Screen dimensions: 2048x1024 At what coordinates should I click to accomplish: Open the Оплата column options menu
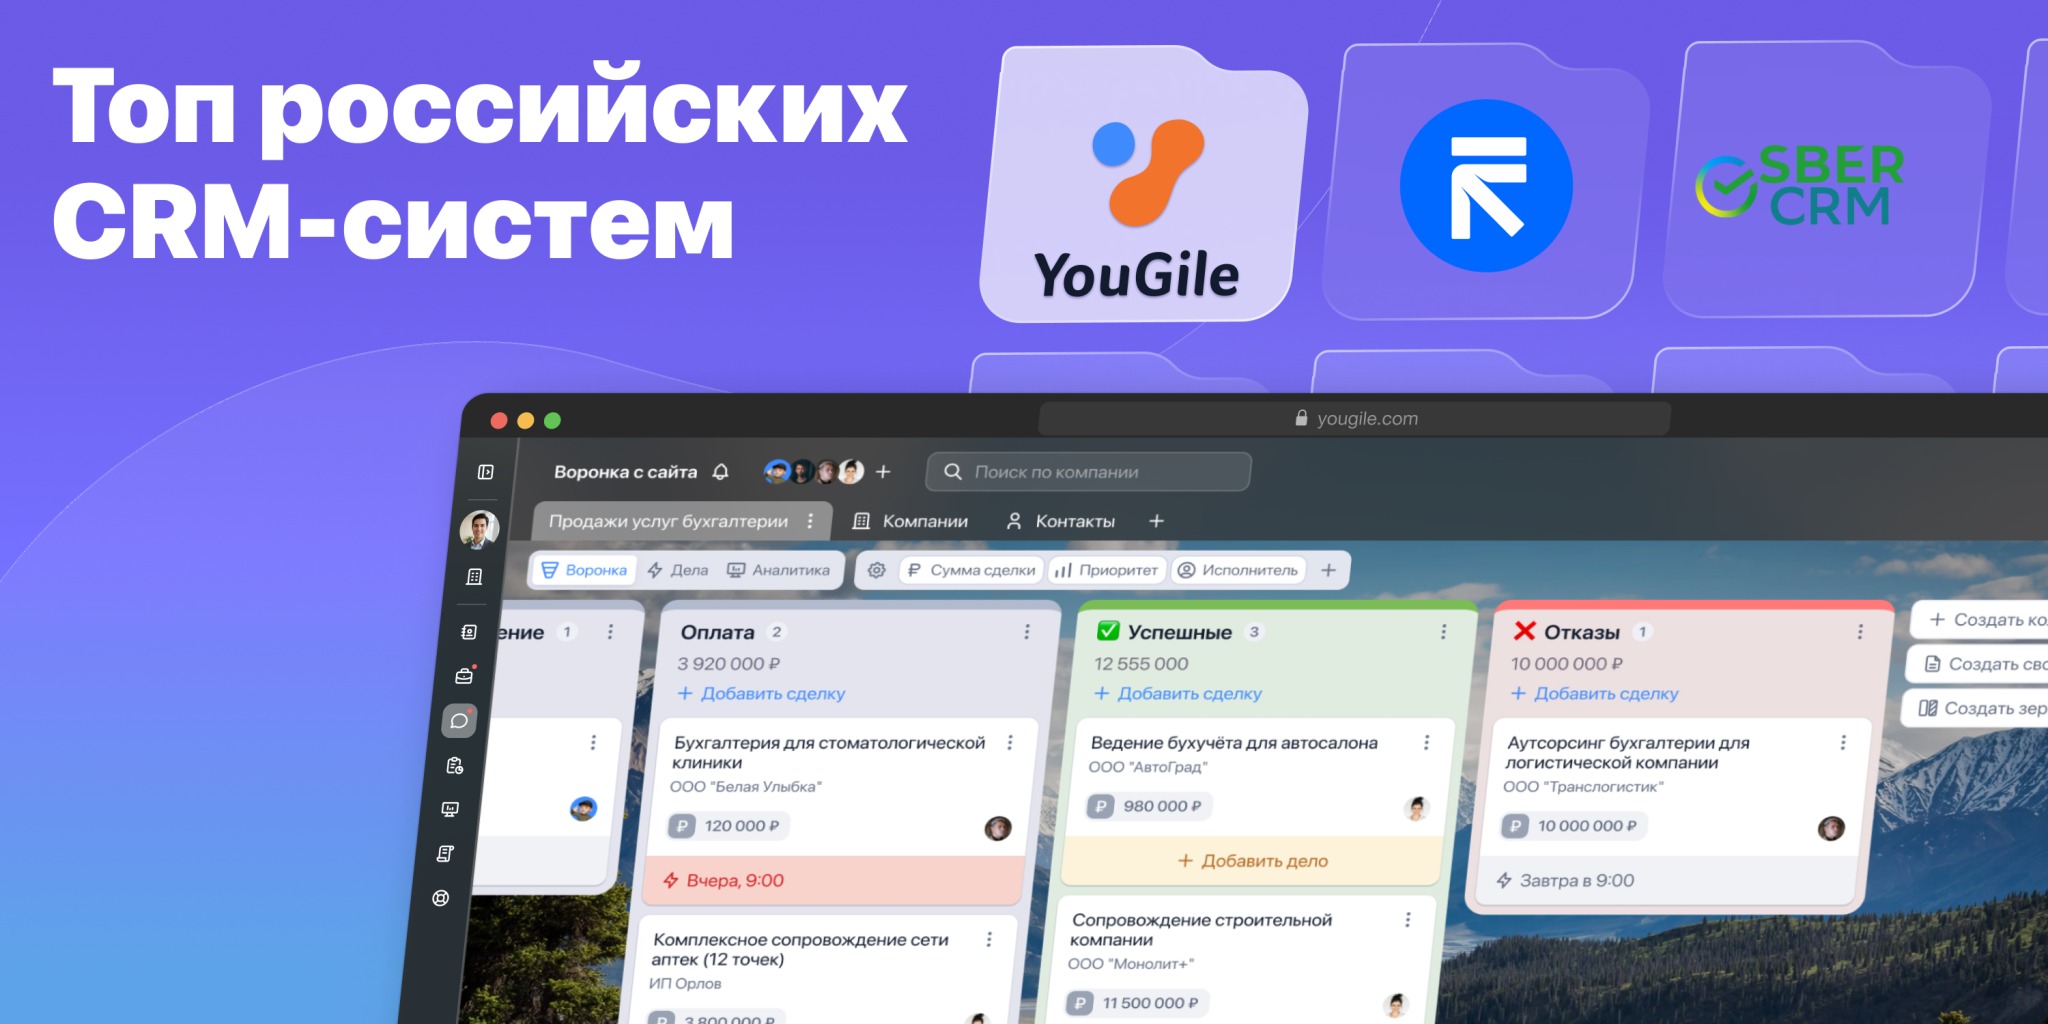1026,632
